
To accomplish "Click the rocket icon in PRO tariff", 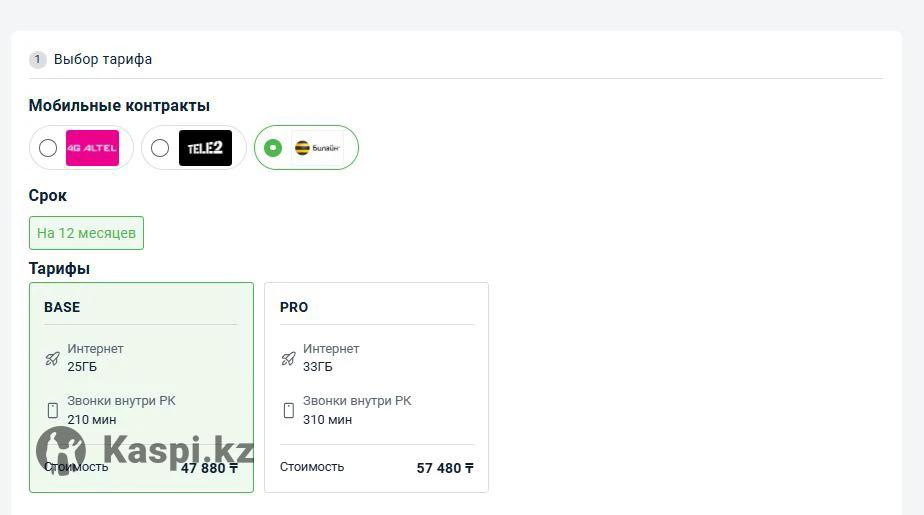I will (288, 358).
